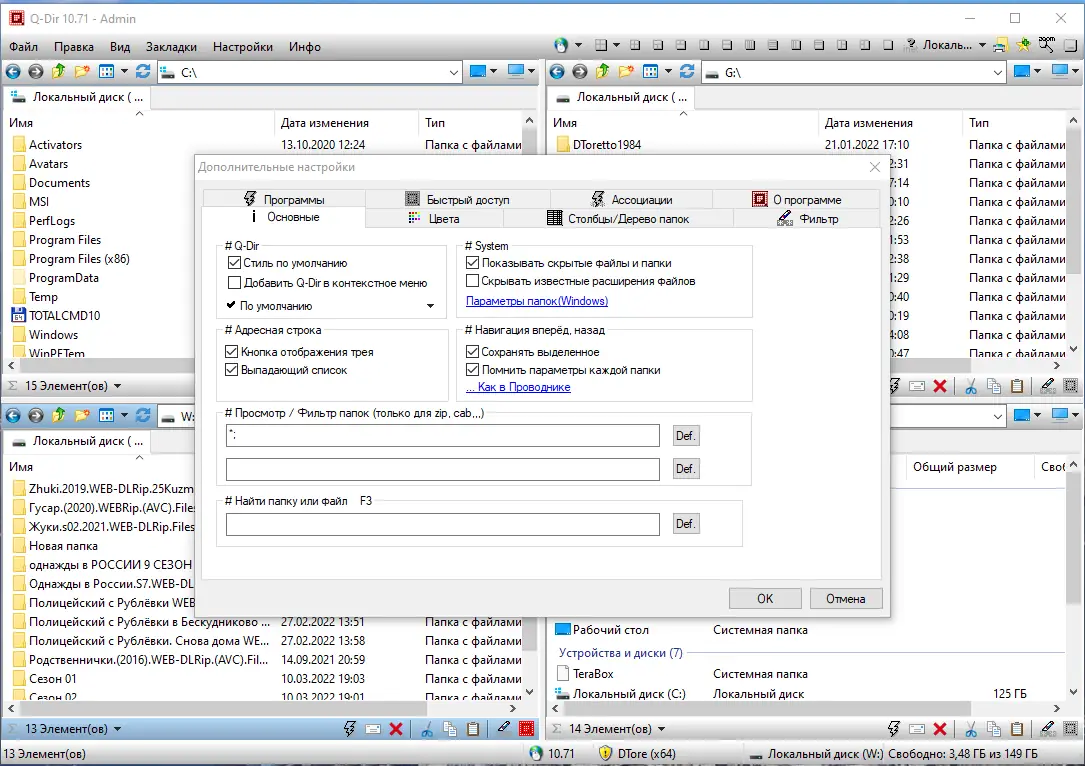
Task: Switch to the Программы tab
Action: pos(284,199)
